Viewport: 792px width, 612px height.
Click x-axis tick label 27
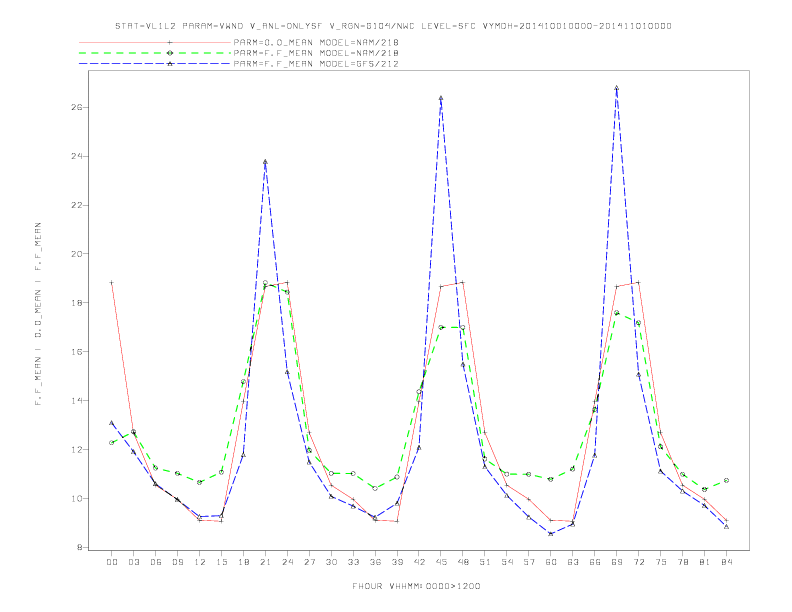pyautogui.click(x=309, y=562)
